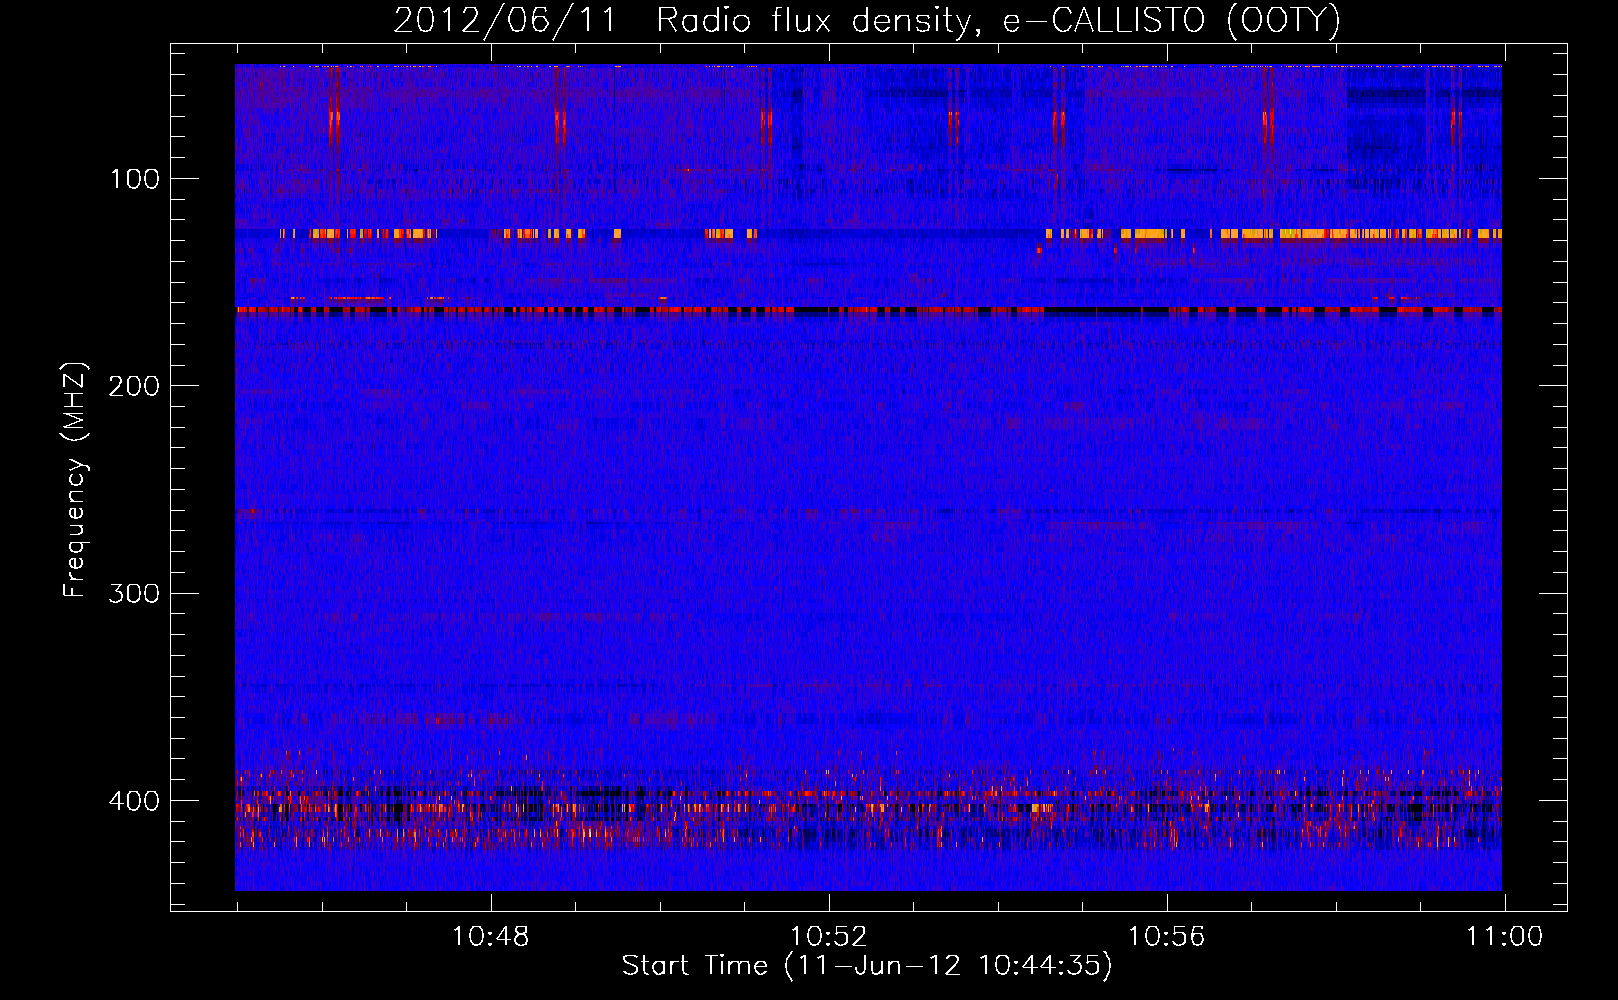Click the 300 frequency tick label

134,594
